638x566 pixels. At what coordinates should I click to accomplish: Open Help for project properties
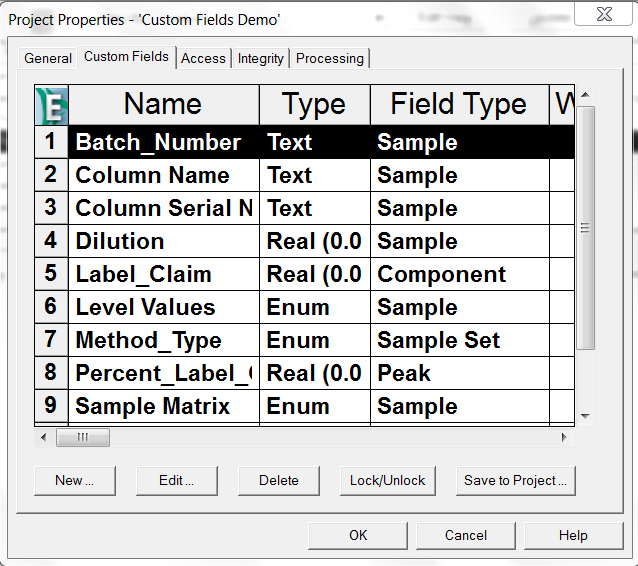coord(573,535)
